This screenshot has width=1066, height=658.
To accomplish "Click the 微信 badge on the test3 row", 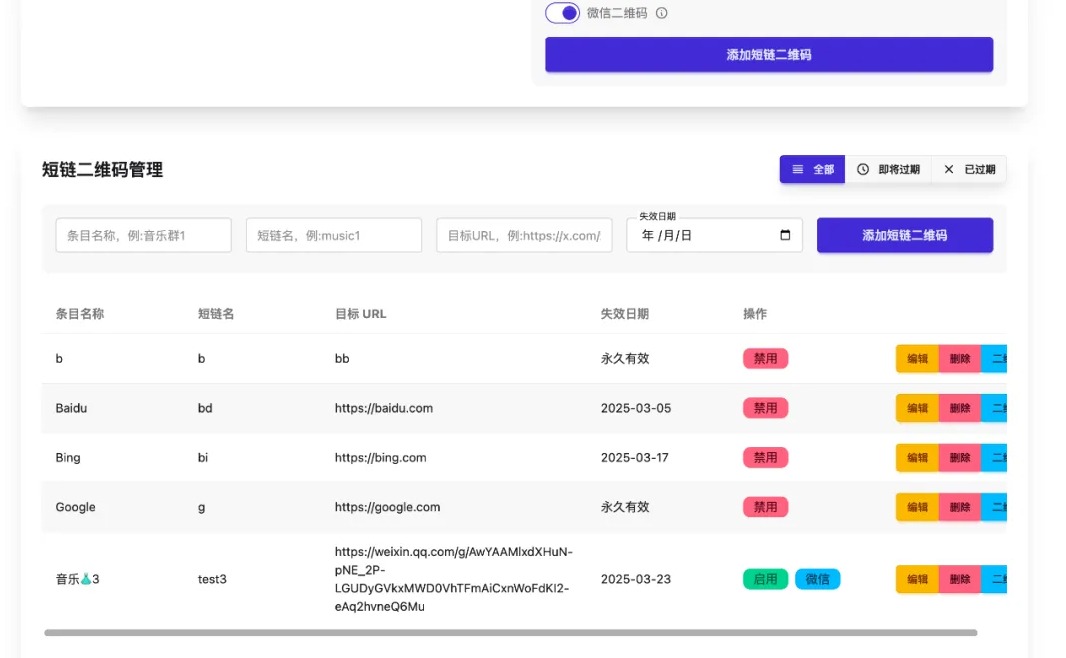I will (818, 579).
